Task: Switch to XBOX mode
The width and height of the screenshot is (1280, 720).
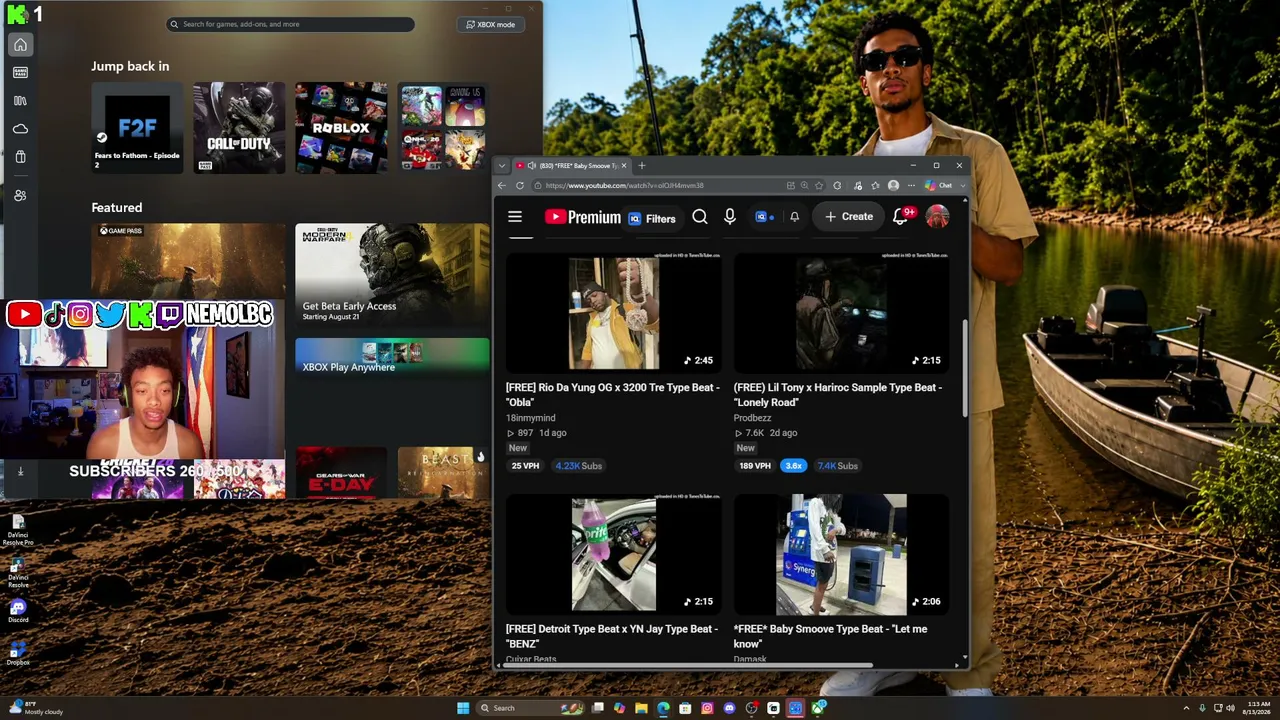Action: pos(491,24)
